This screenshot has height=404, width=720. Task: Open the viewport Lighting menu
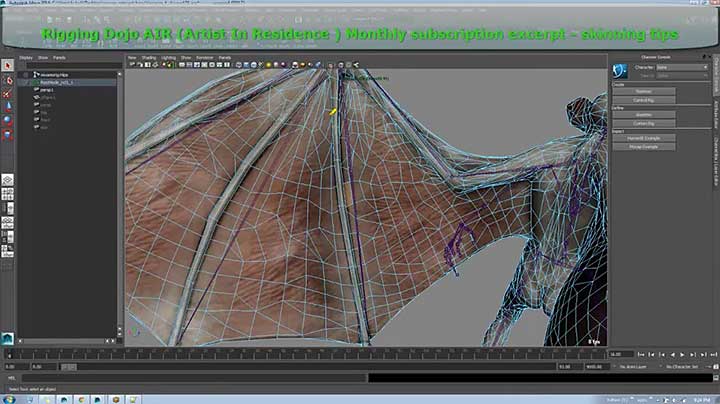(169, 58)
